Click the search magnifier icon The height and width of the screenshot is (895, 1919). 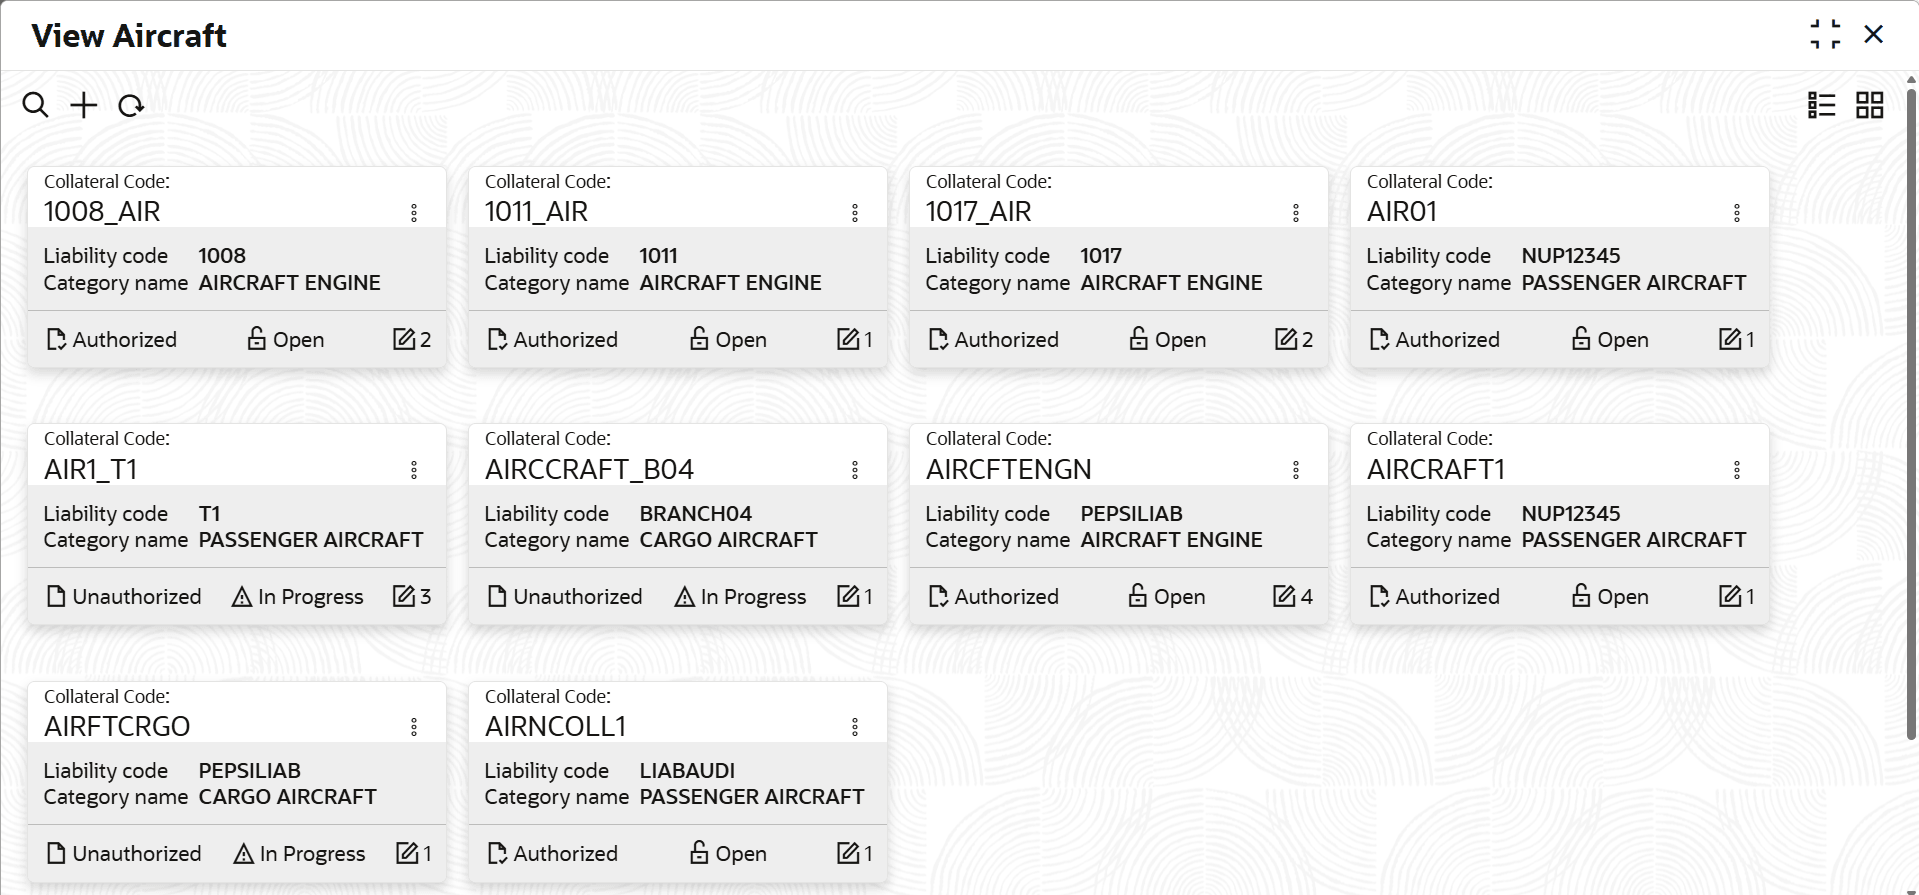tap(35, 105)
